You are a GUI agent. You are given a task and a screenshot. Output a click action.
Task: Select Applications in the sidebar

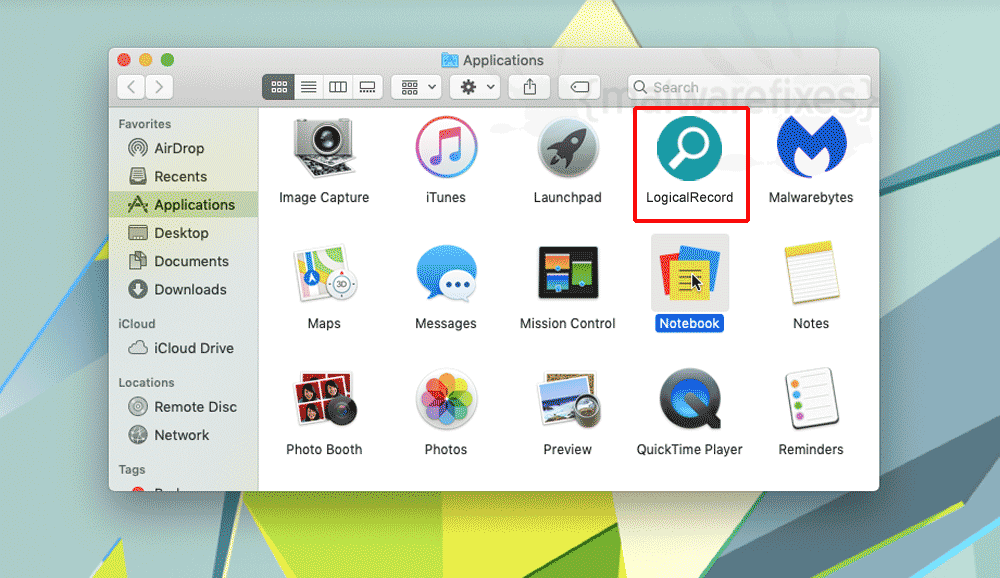click(x=184, y=205)
